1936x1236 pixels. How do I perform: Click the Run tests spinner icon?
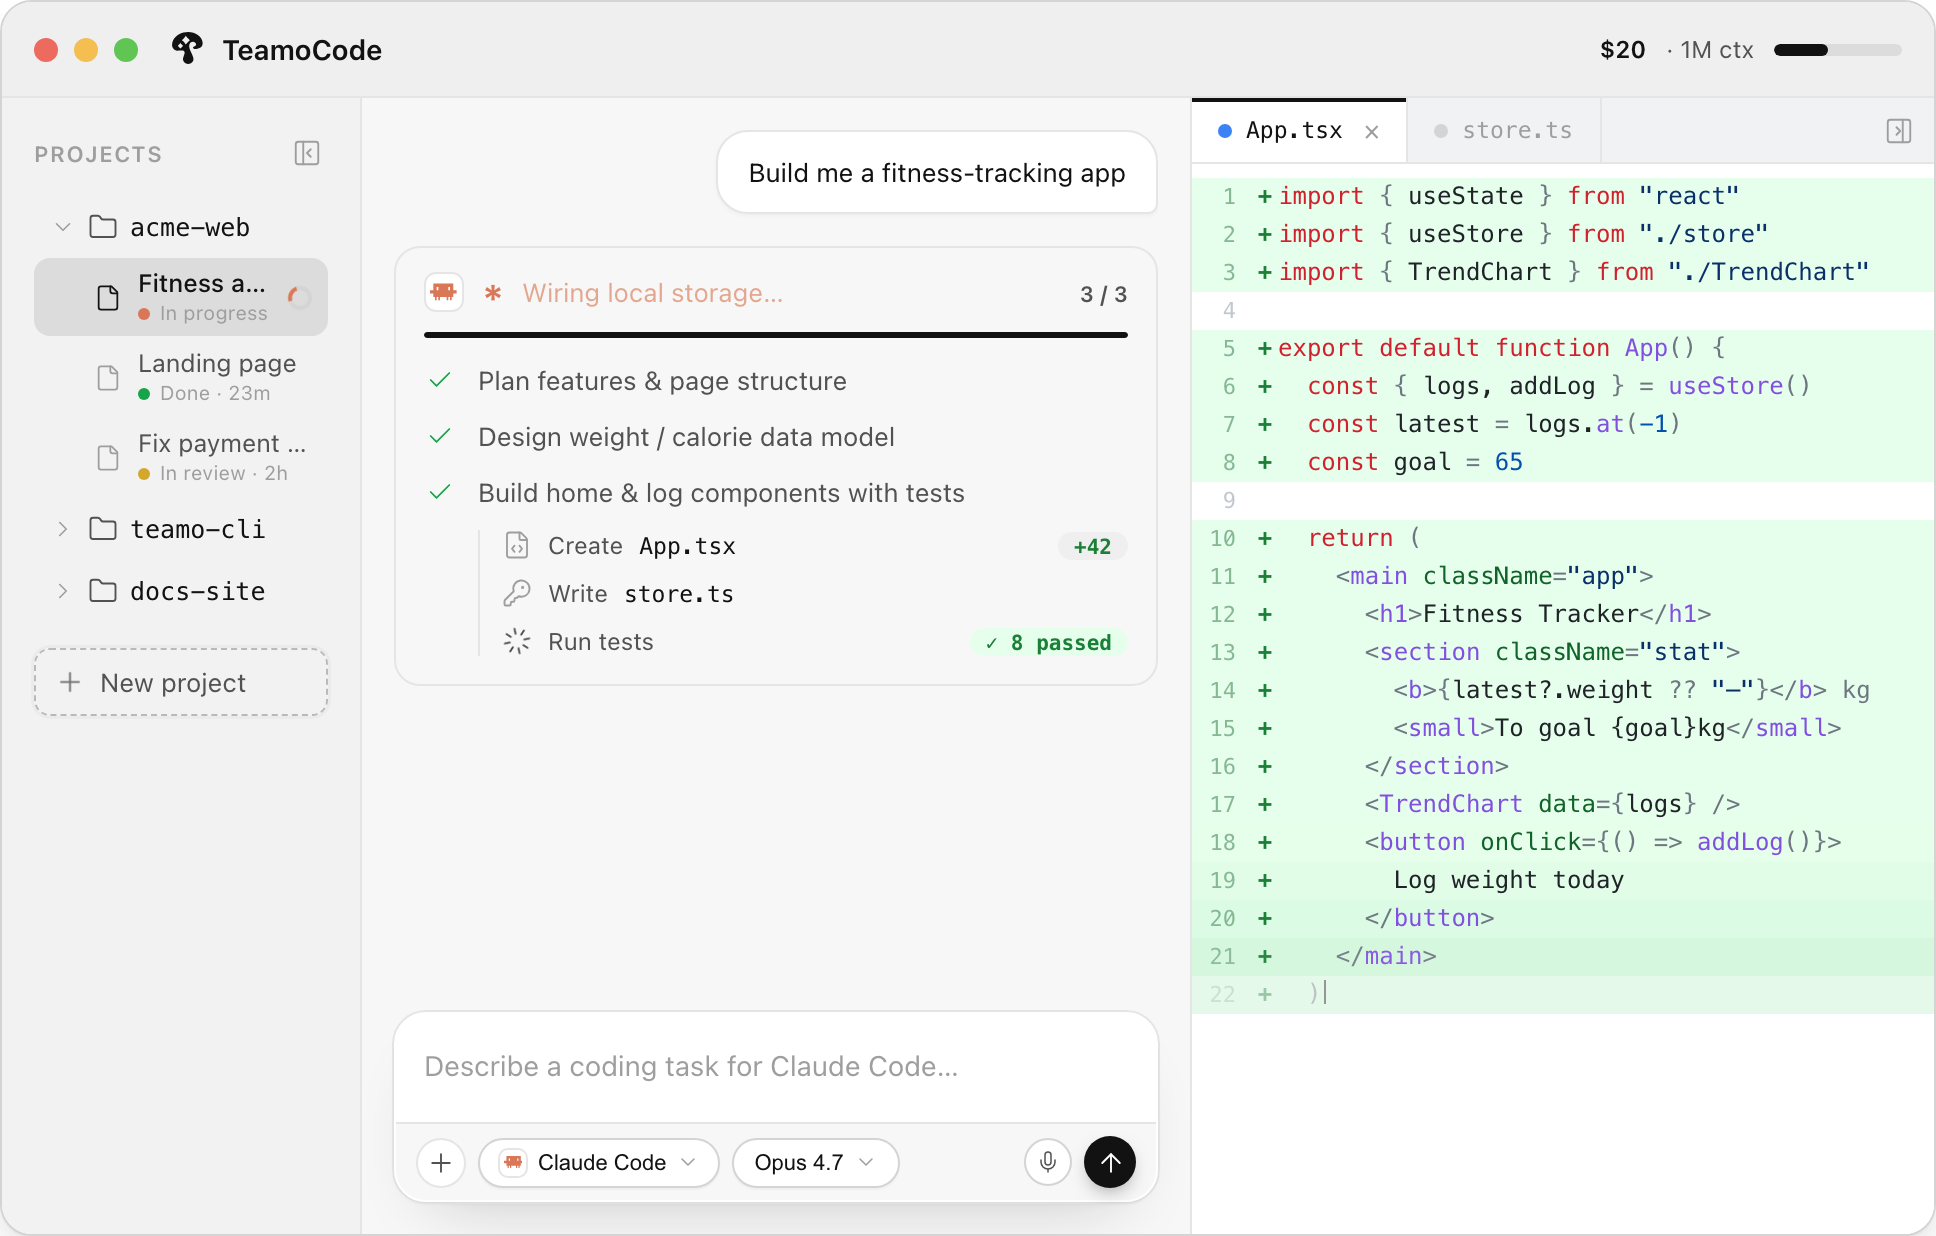point(517,641)
